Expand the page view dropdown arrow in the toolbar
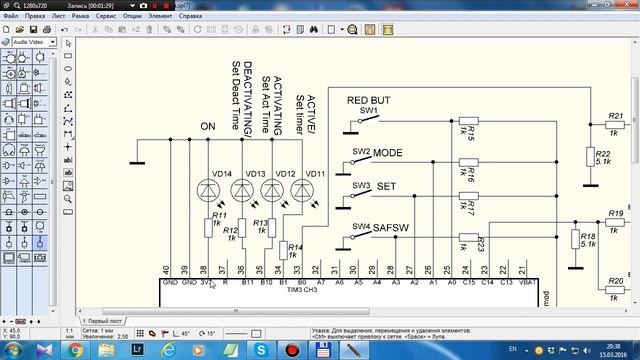 tap(342, 29)
